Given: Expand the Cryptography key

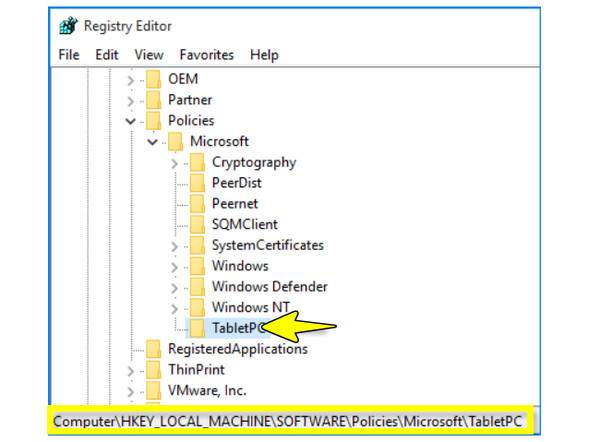Looking at the screenshot, I should (174, 163).
